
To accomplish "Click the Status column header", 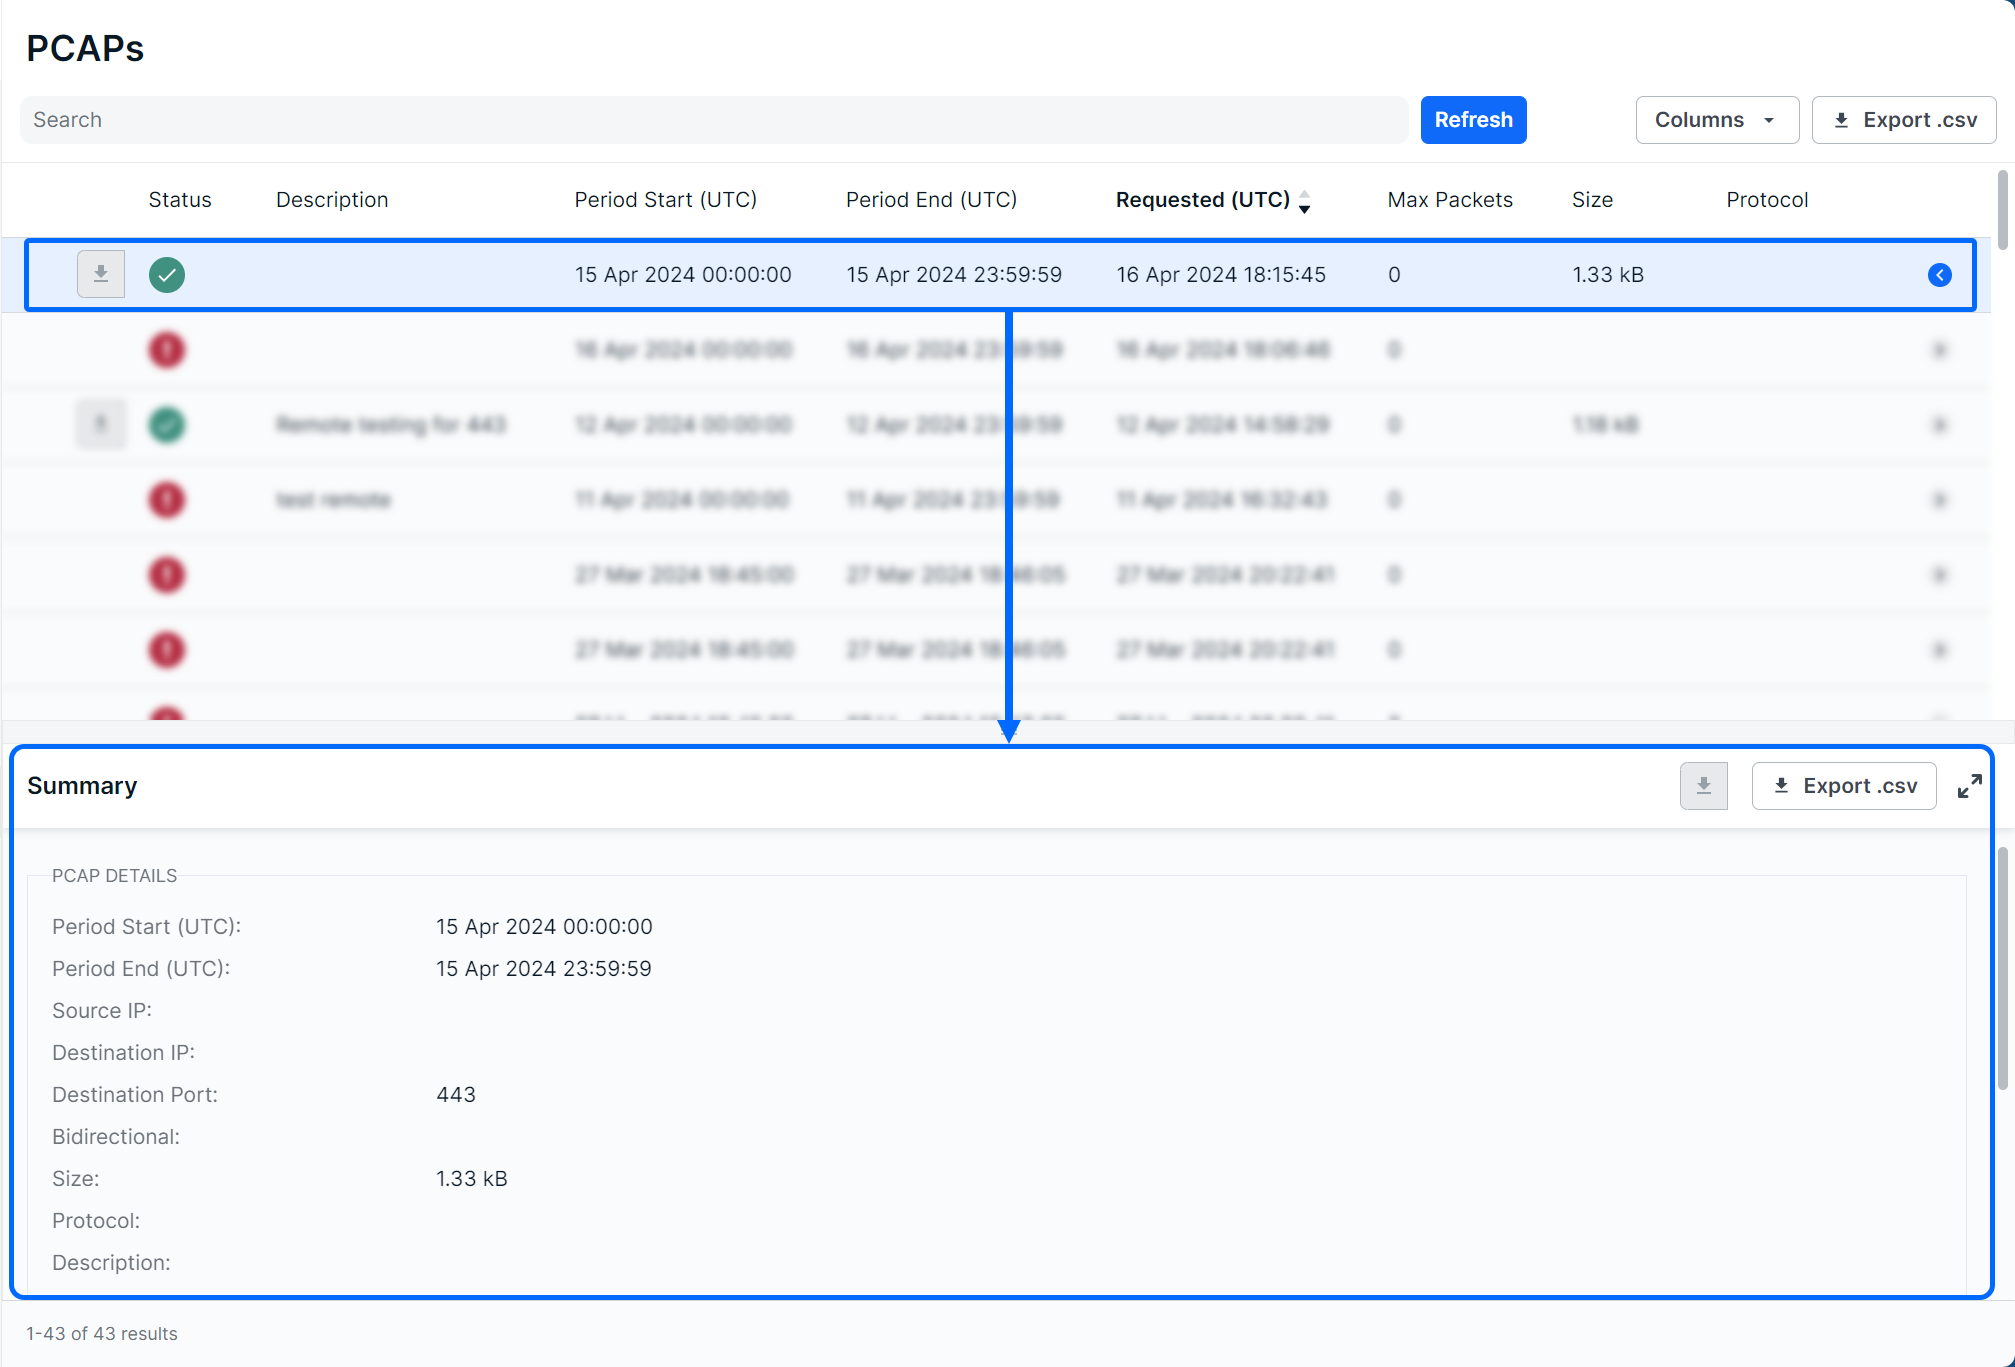I will click(180, 200).
